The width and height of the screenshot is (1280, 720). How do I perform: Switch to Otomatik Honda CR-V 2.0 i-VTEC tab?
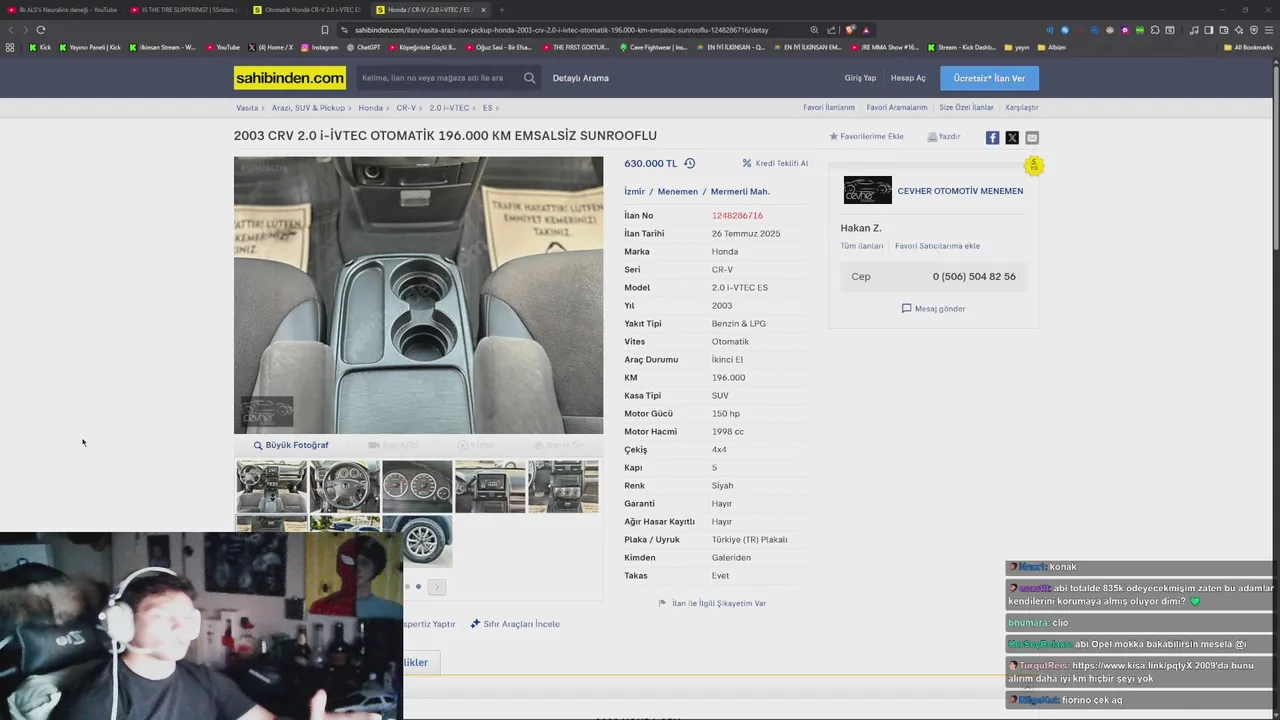[306, 10]
